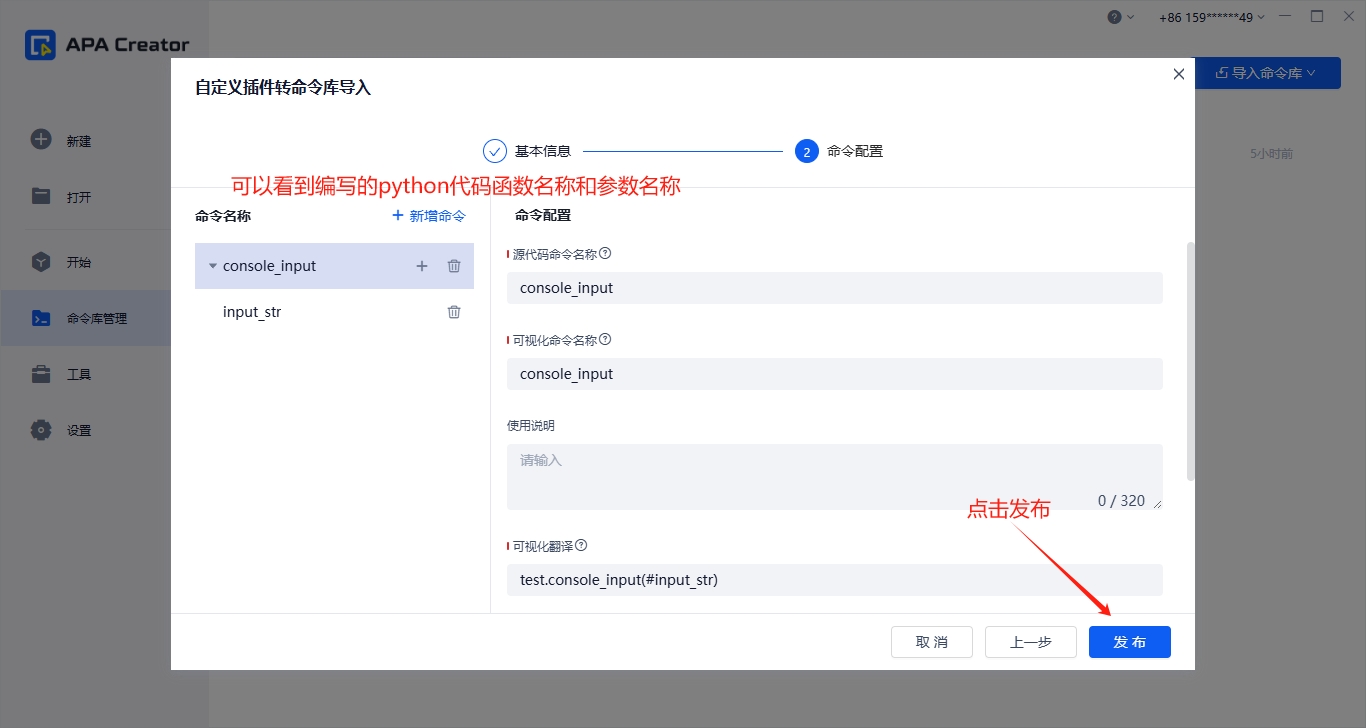This screenshot has height=728, width=1366.
Task: Open the account phone number dropdown
Action: coord(1212,17)
